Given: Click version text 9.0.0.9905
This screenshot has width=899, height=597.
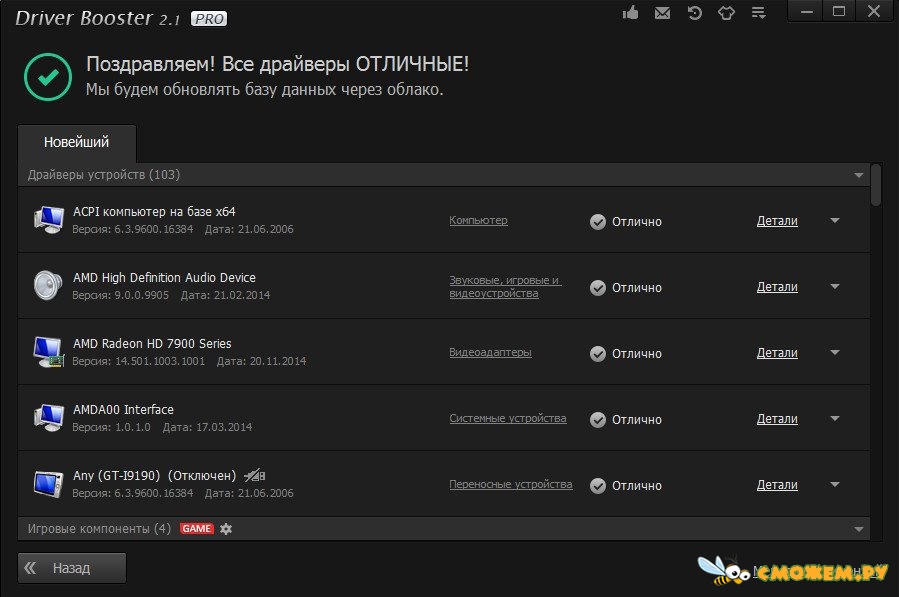Looking at the screenshot, I should coord(142,295).
